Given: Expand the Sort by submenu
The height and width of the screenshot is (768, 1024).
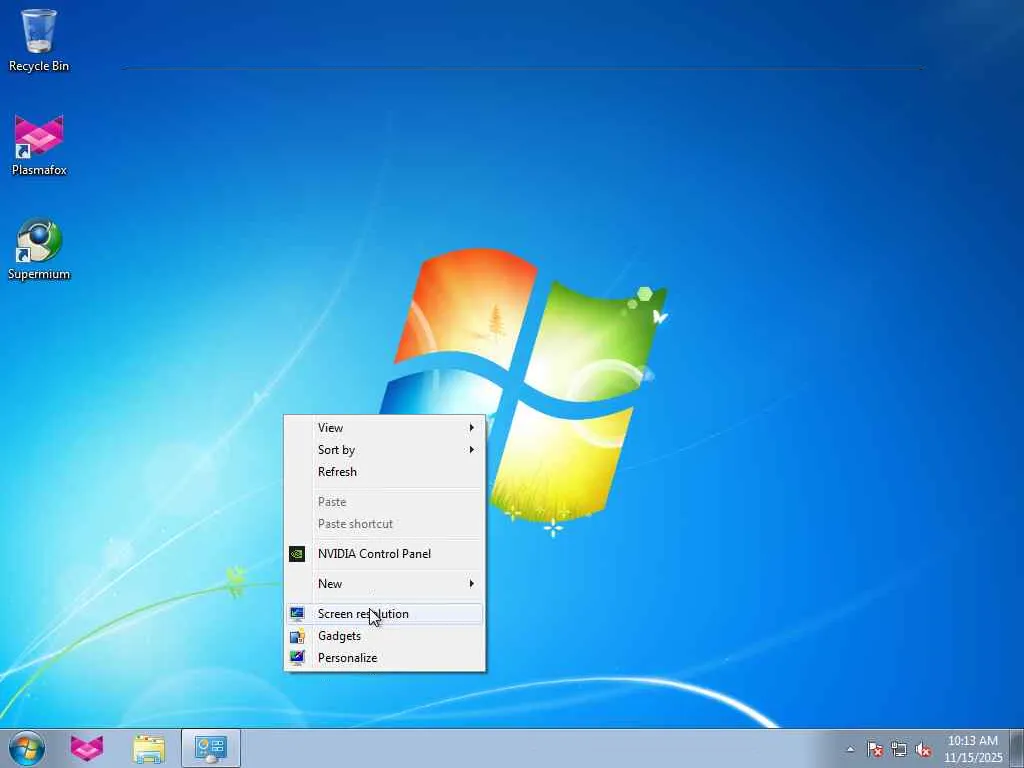Looking at the screenshot, I should pos(385,450).
